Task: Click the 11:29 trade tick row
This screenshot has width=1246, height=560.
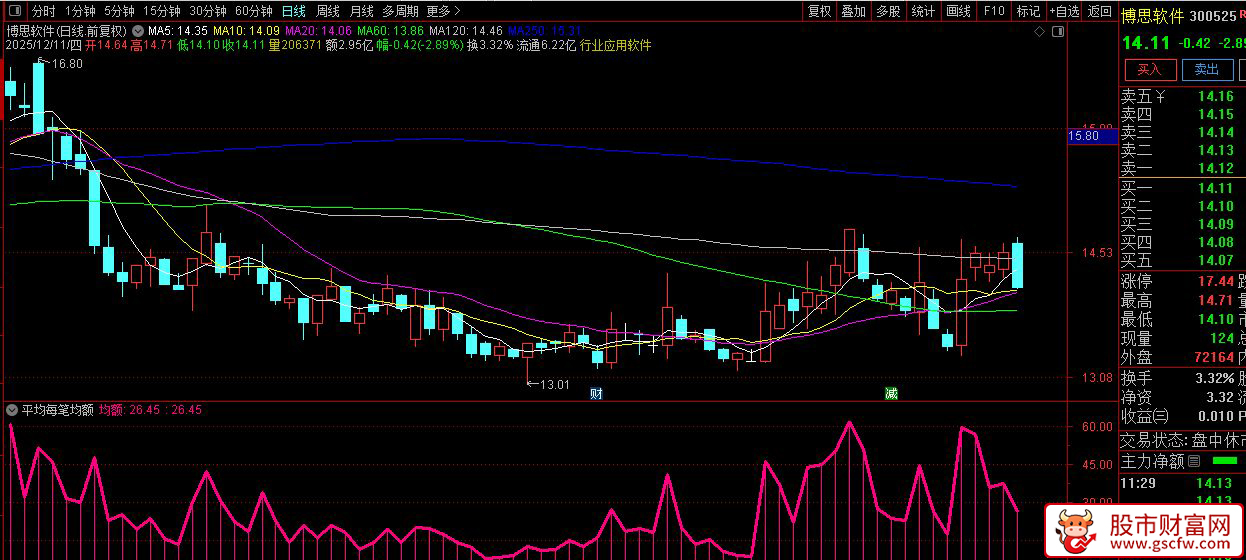Action: (1182, 483)
